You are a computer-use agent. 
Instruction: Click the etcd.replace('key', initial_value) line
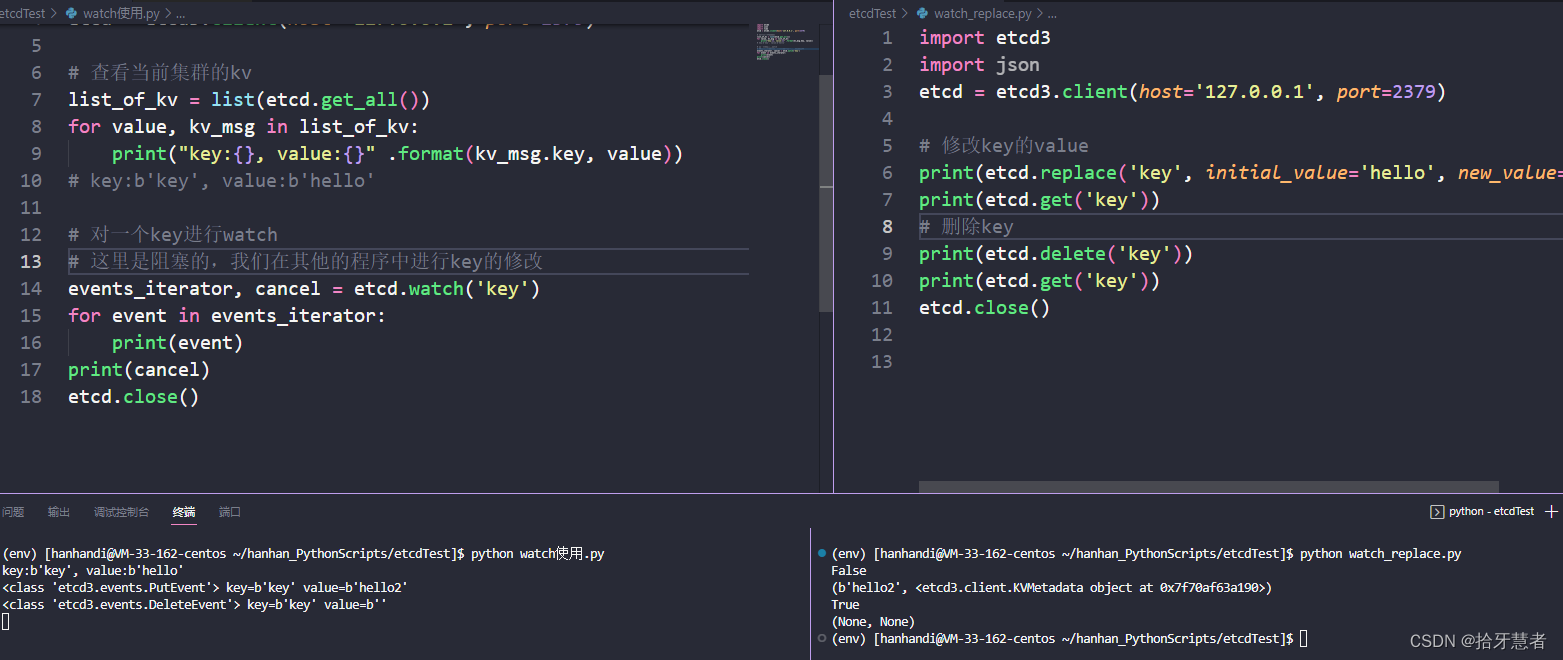coord(1240,173)
